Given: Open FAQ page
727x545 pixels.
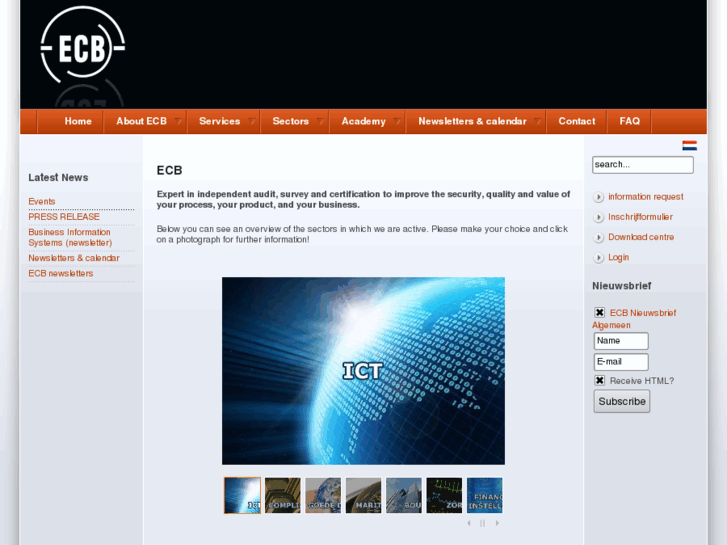Looking at the screenshot, I should pos(630,122).
